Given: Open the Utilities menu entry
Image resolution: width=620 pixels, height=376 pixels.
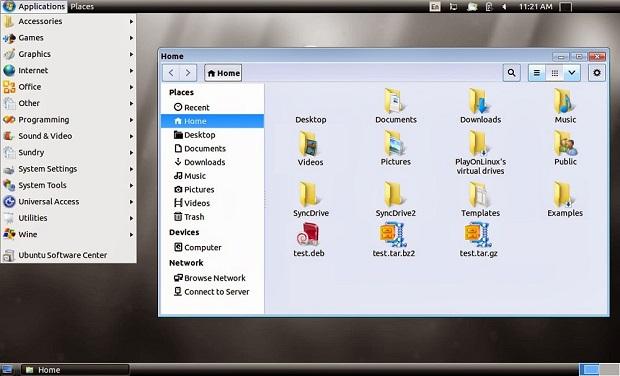Looking at the screenshot, I should (68, 218).
